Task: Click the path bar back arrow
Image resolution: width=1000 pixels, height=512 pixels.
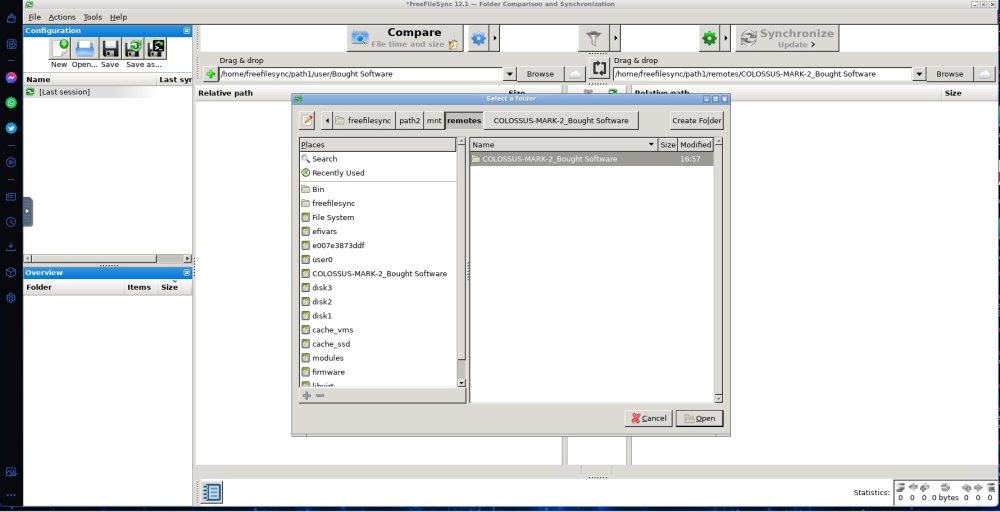Action: [327, 121]
